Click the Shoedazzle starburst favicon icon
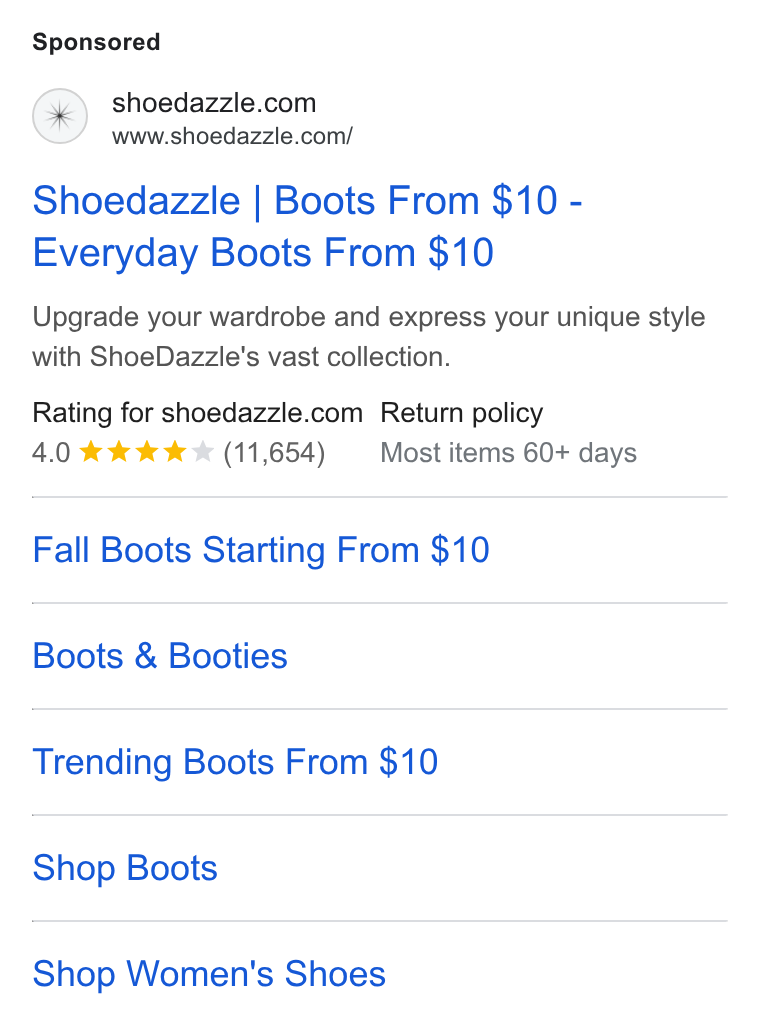The width and height of the screenshot is (760, 1026). point(60,116)
